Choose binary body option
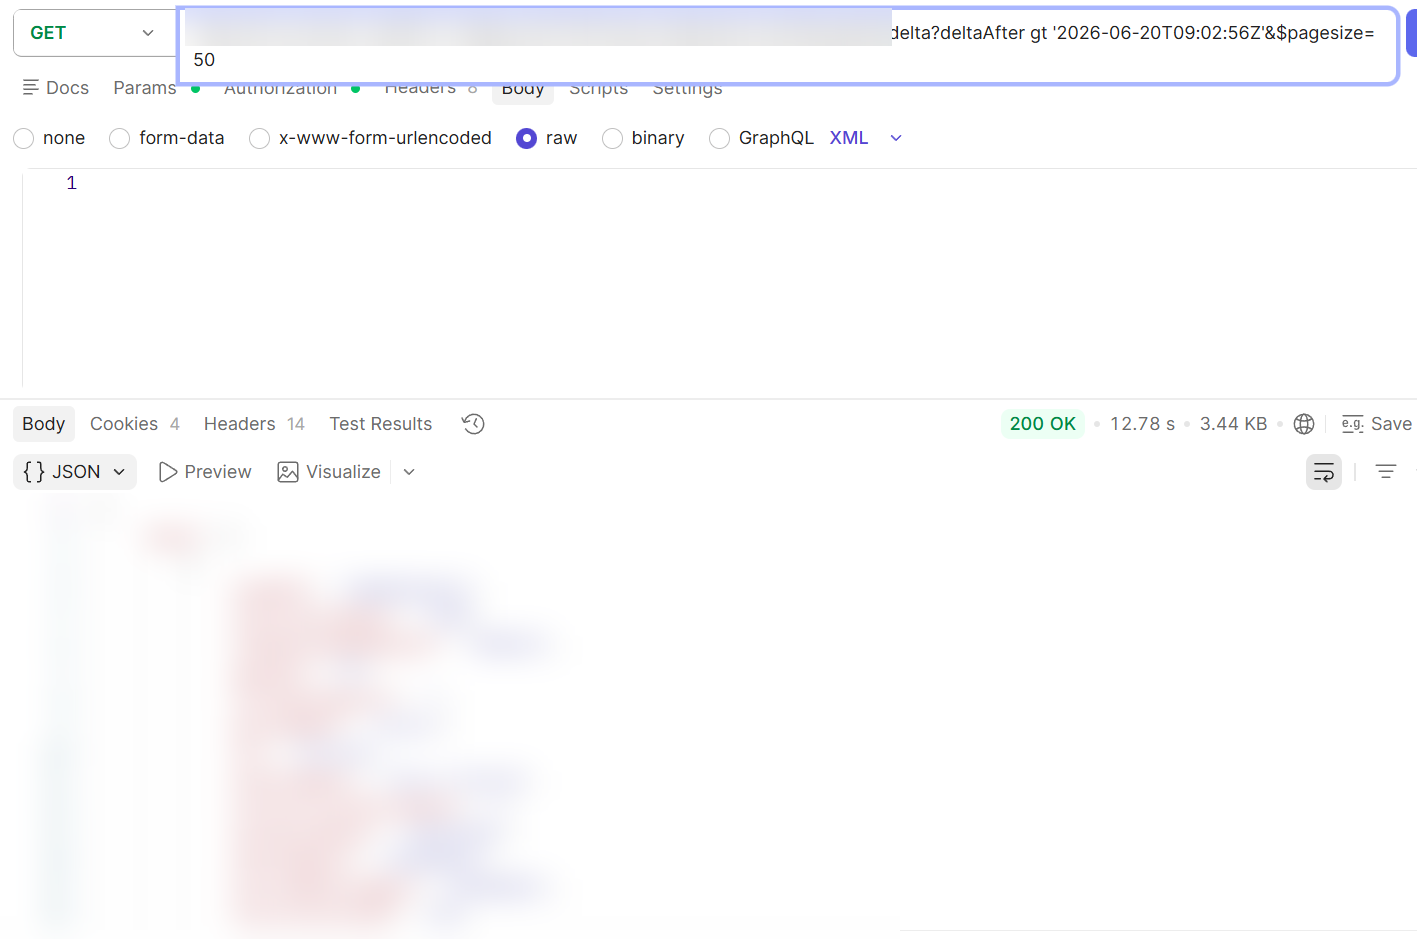The image size is (1417, 939). (x=612, y=138)
